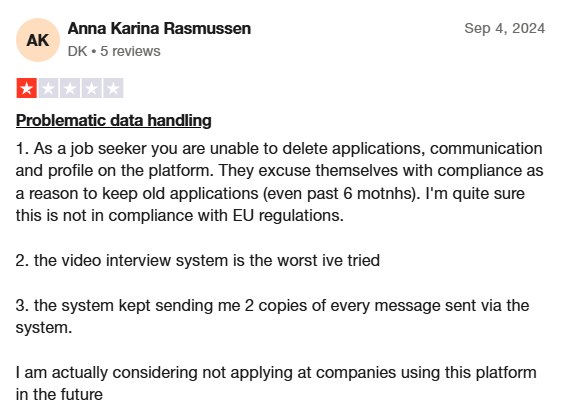Click the word 'Rasmussen' in reviewer name
Viewport: 585px width, 414px height.
207,29
